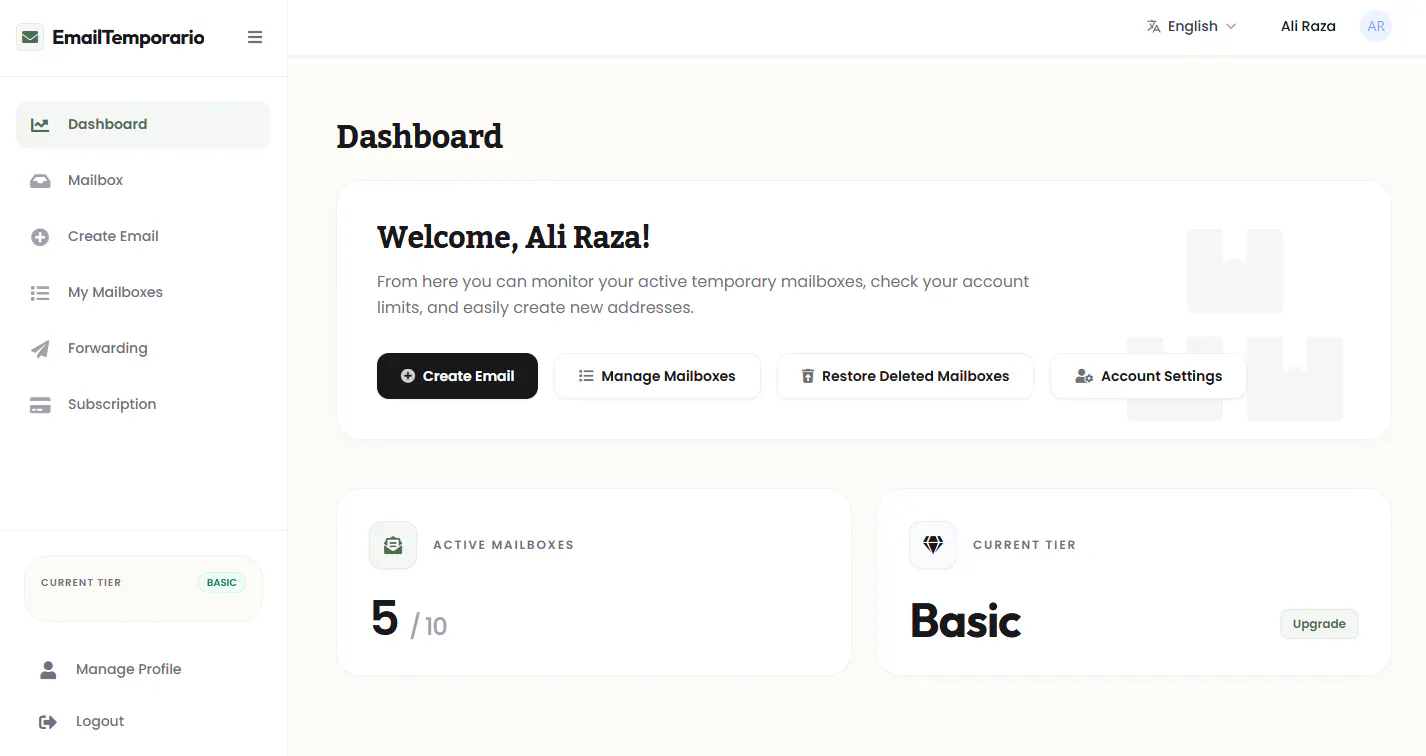Select Create Email in the sidebar
Viewport: 1426px width, 756px height.
pos(143,237)
